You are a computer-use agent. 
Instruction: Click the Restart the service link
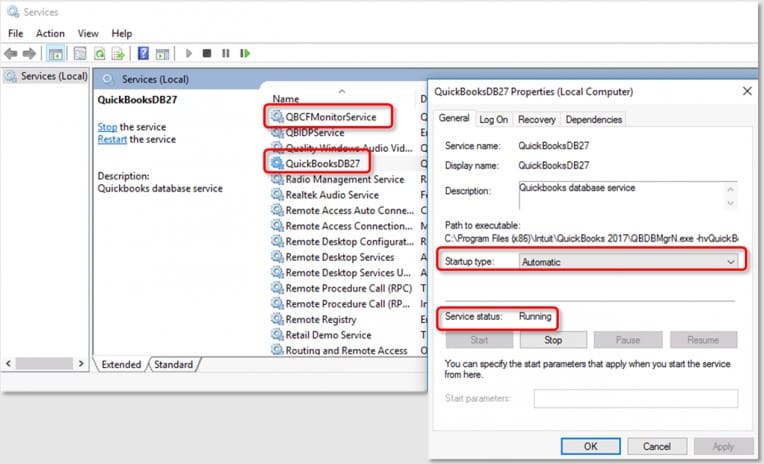click(x=112, y=139)
